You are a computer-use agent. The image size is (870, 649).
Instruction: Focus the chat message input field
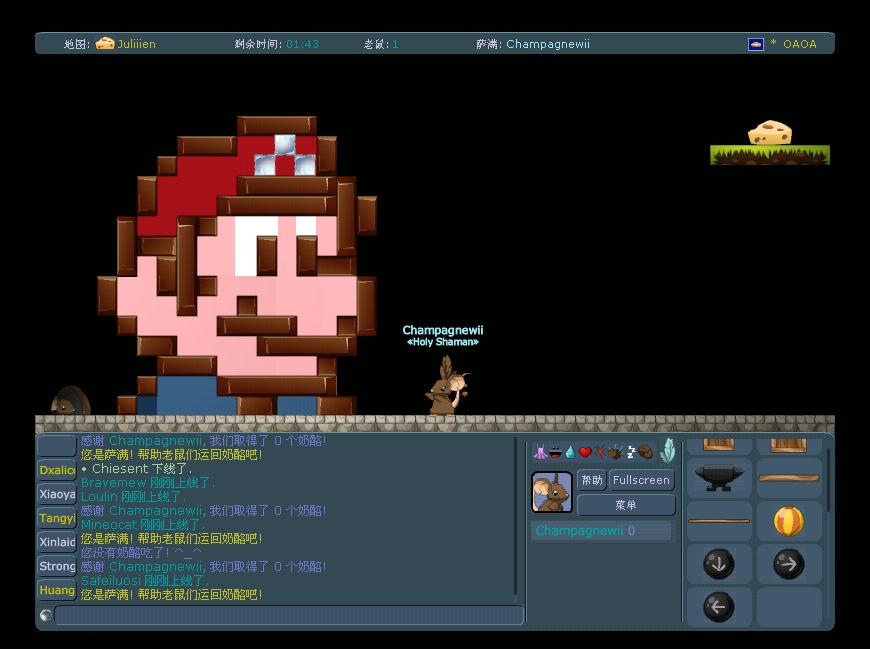pos(289,615)
